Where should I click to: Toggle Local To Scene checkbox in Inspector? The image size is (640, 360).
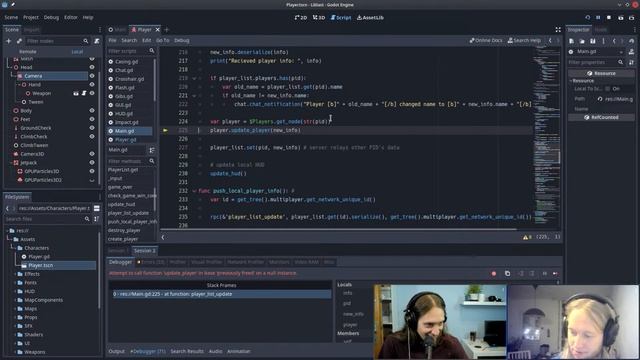(608, 89)
